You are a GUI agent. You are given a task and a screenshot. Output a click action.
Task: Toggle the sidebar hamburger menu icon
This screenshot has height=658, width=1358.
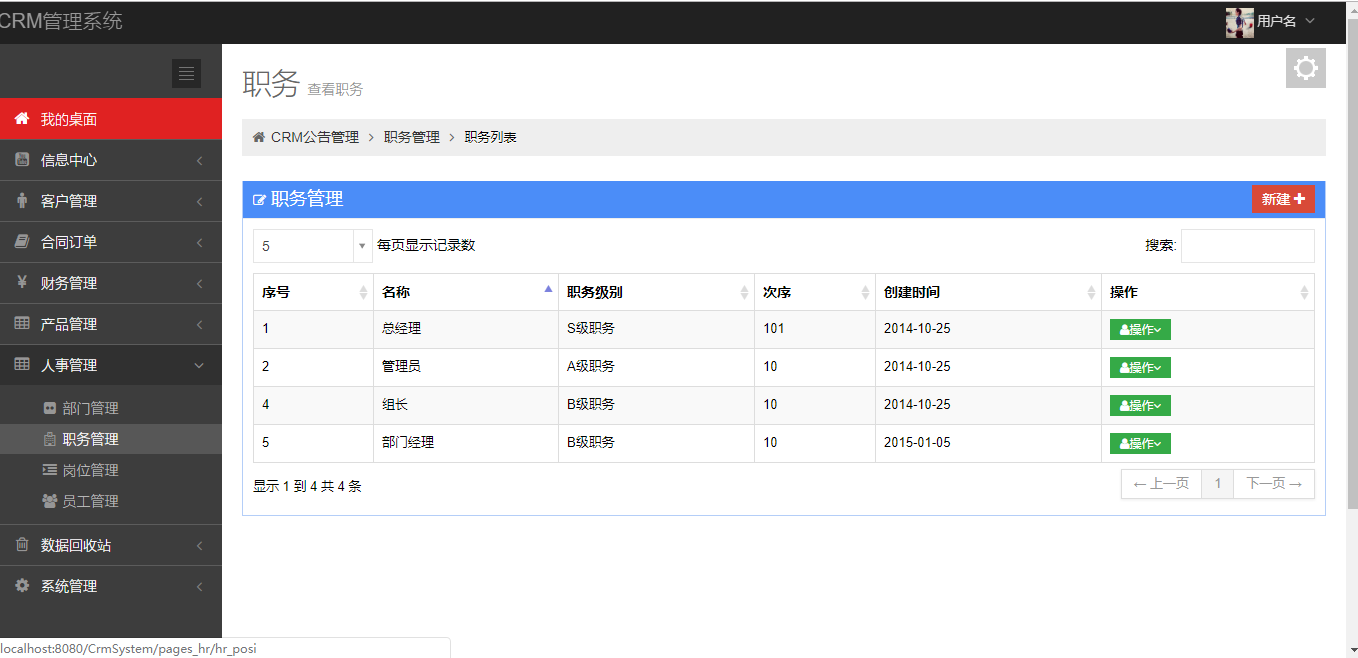pyautogui.click(x=186, y=73)
